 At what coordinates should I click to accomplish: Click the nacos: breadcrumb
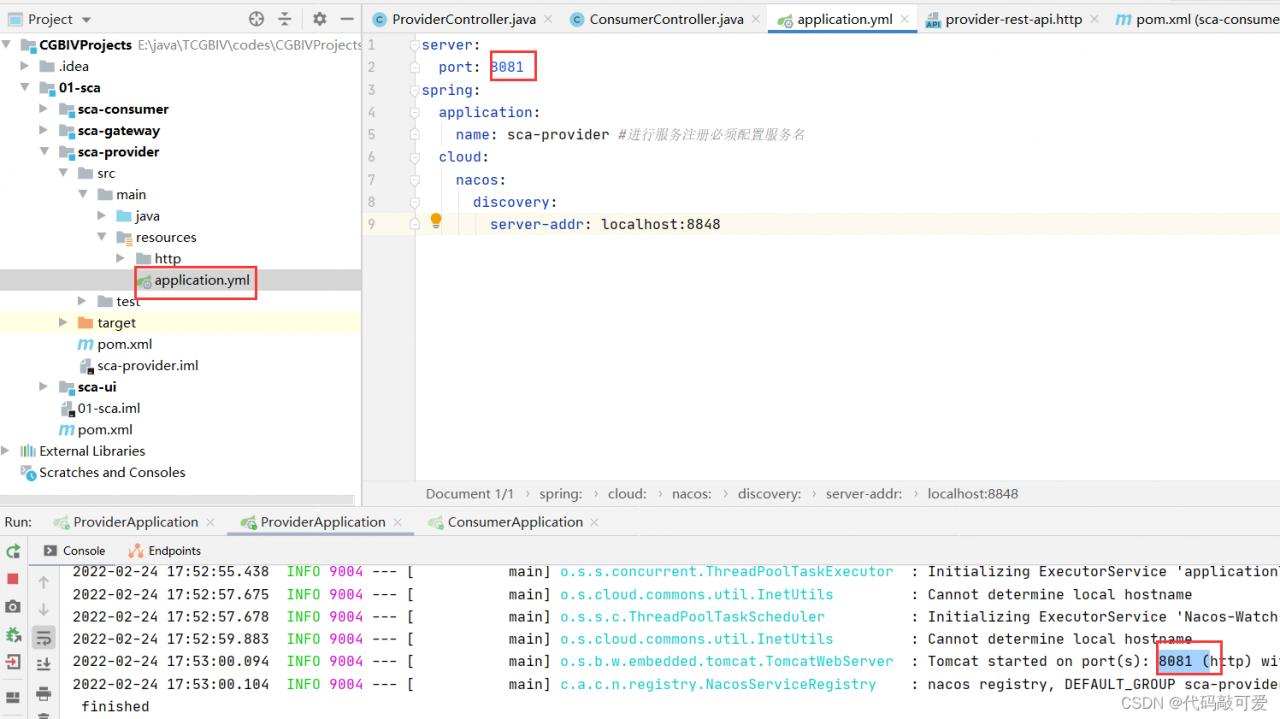click(x=692, y=494)
